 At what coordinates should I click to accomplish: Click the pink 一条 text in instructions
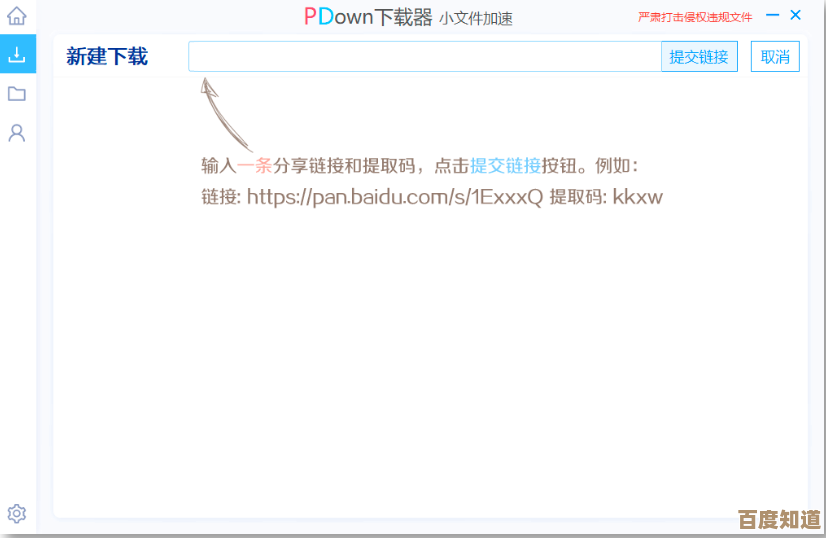tap(255, 166)
